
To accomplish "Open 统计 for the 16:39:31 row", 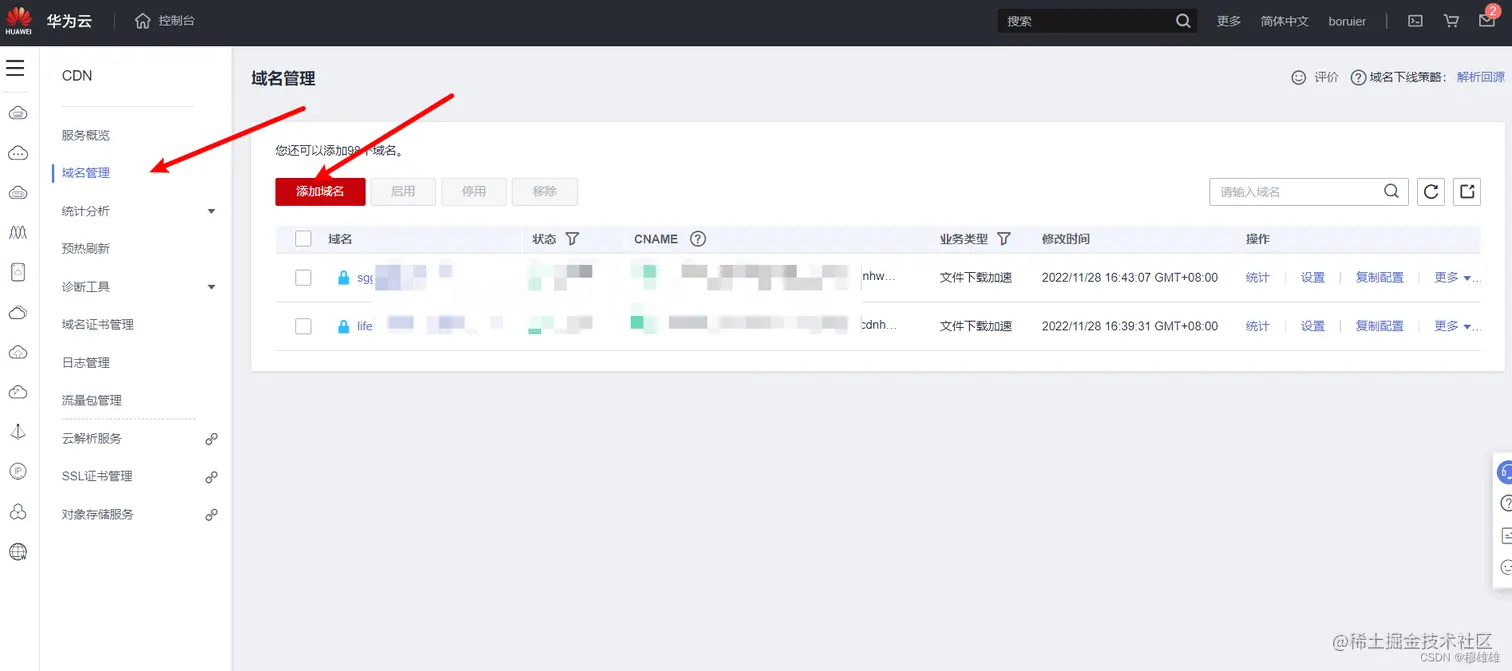I will pos(1257,326).
